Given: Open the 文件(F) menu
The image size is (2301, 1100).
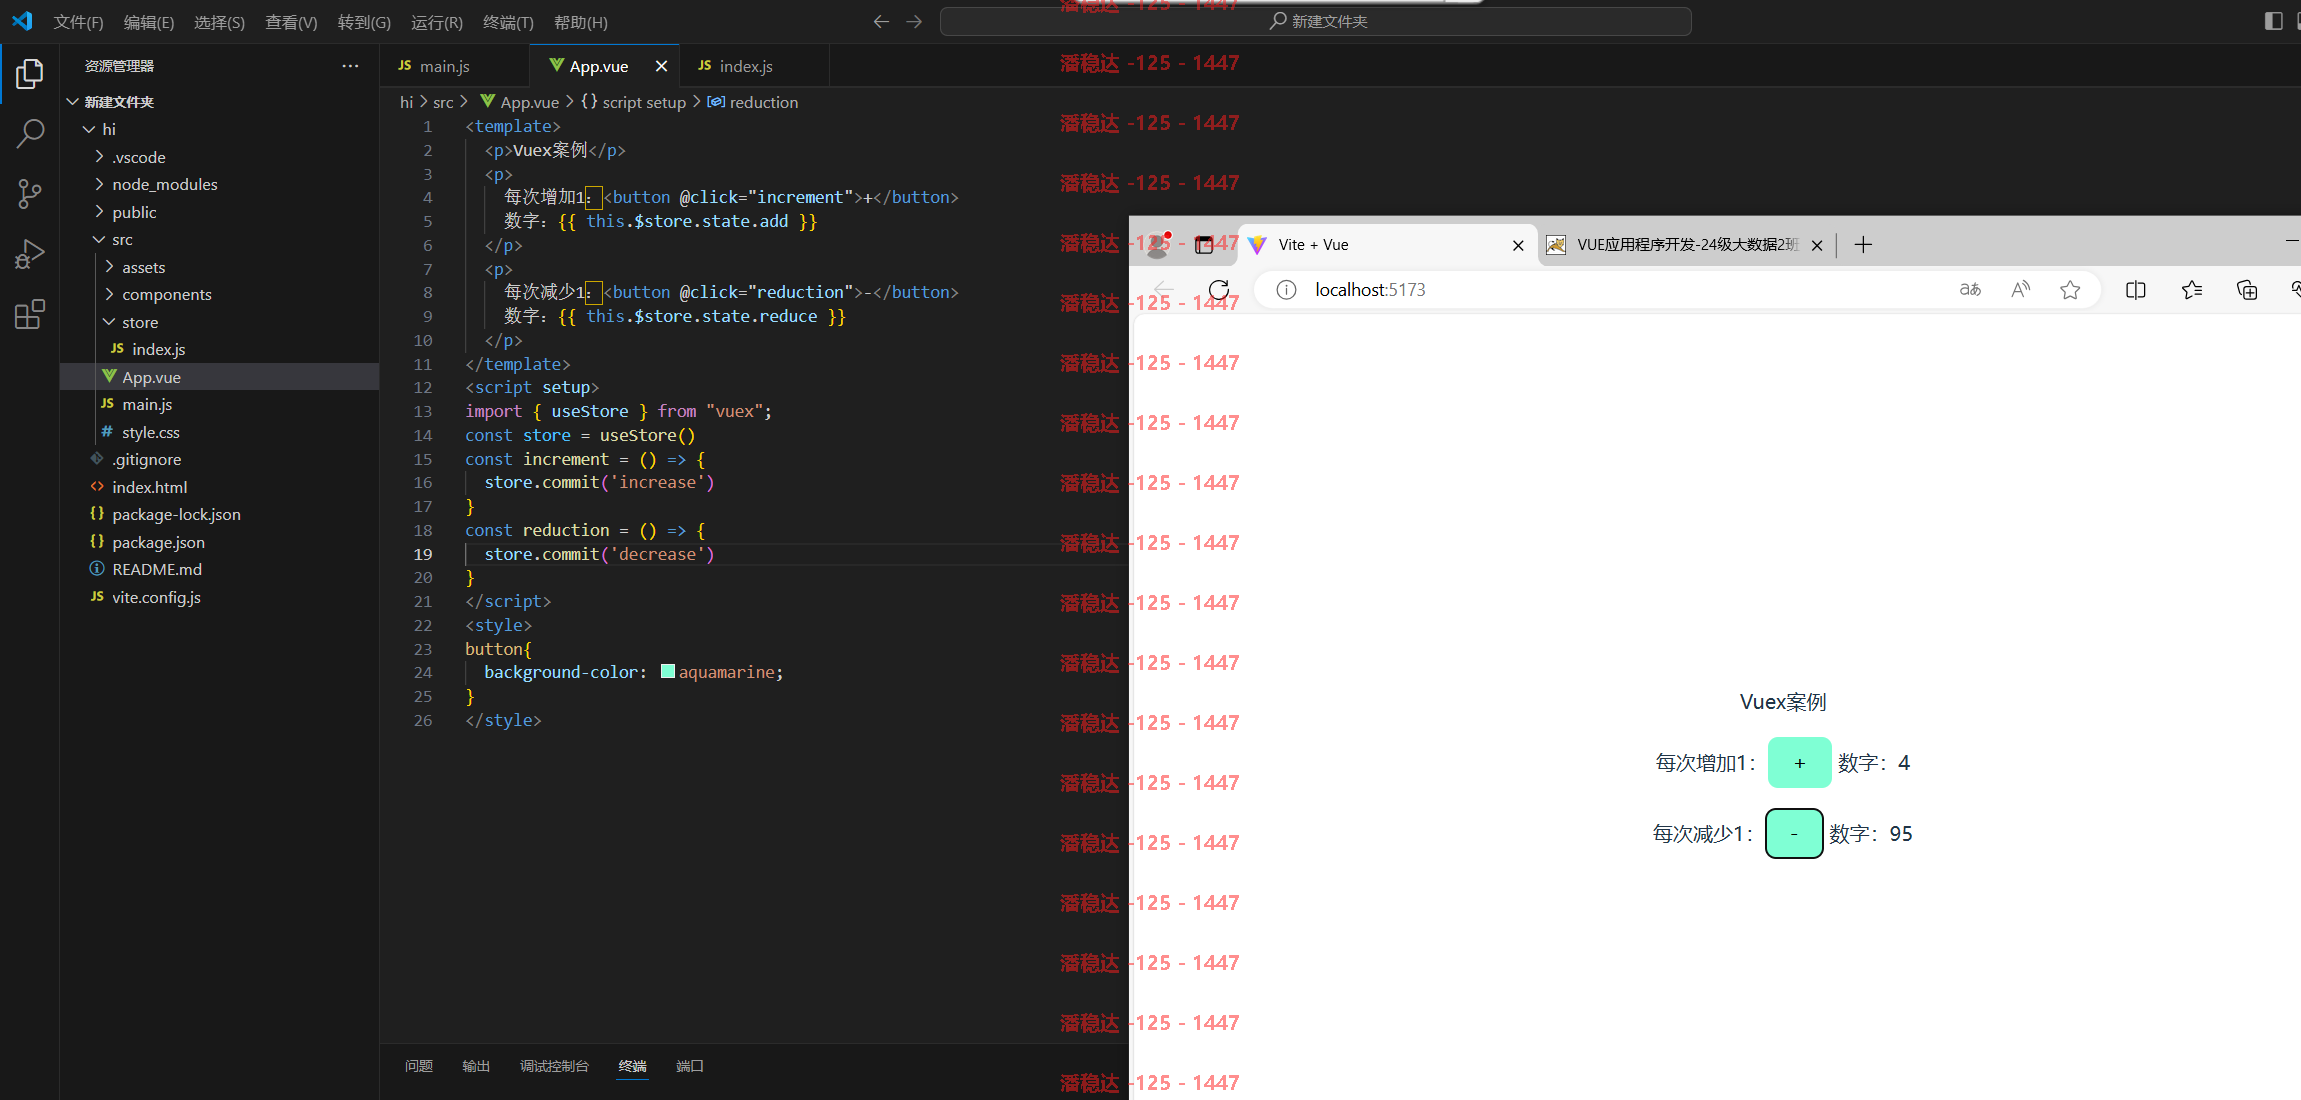Looking at the screenshot, I should [x=78, y=22].
